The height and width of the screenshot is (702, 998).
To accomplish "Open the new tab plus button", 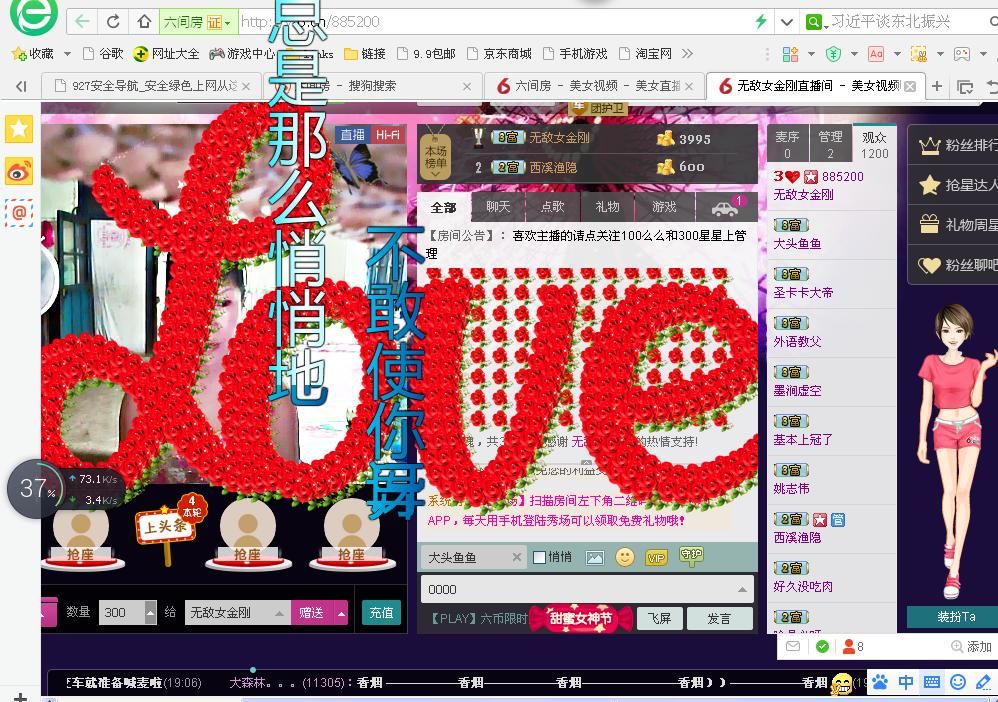I will (937, 86).
